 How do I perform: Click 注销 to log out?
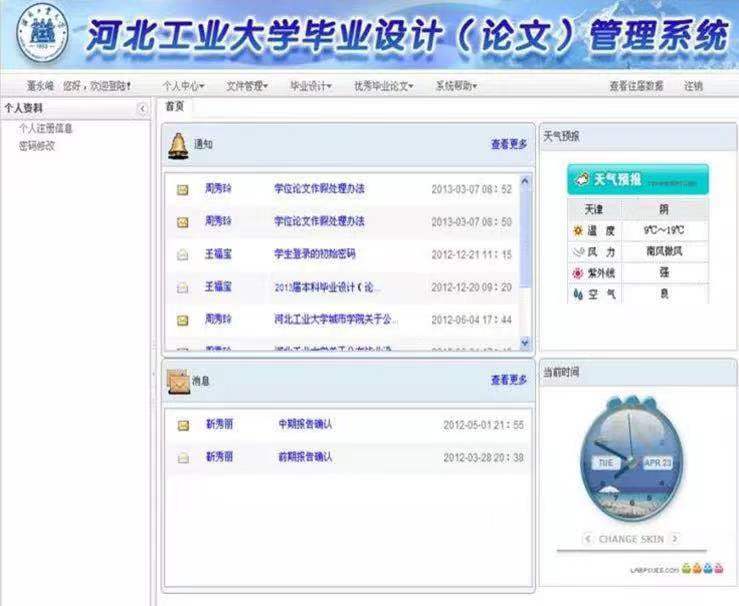(693, 86)
